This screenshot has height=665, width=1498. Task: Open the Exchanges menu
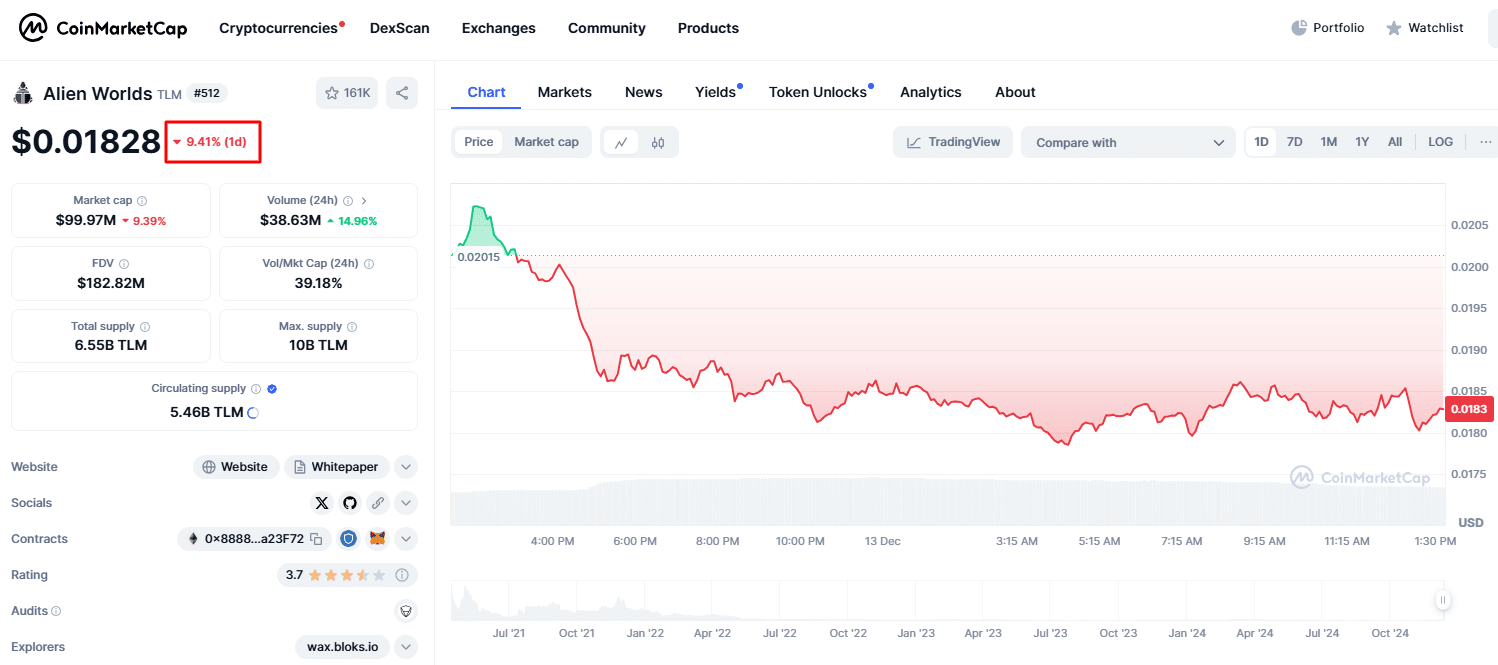click(x=499, y=28)
